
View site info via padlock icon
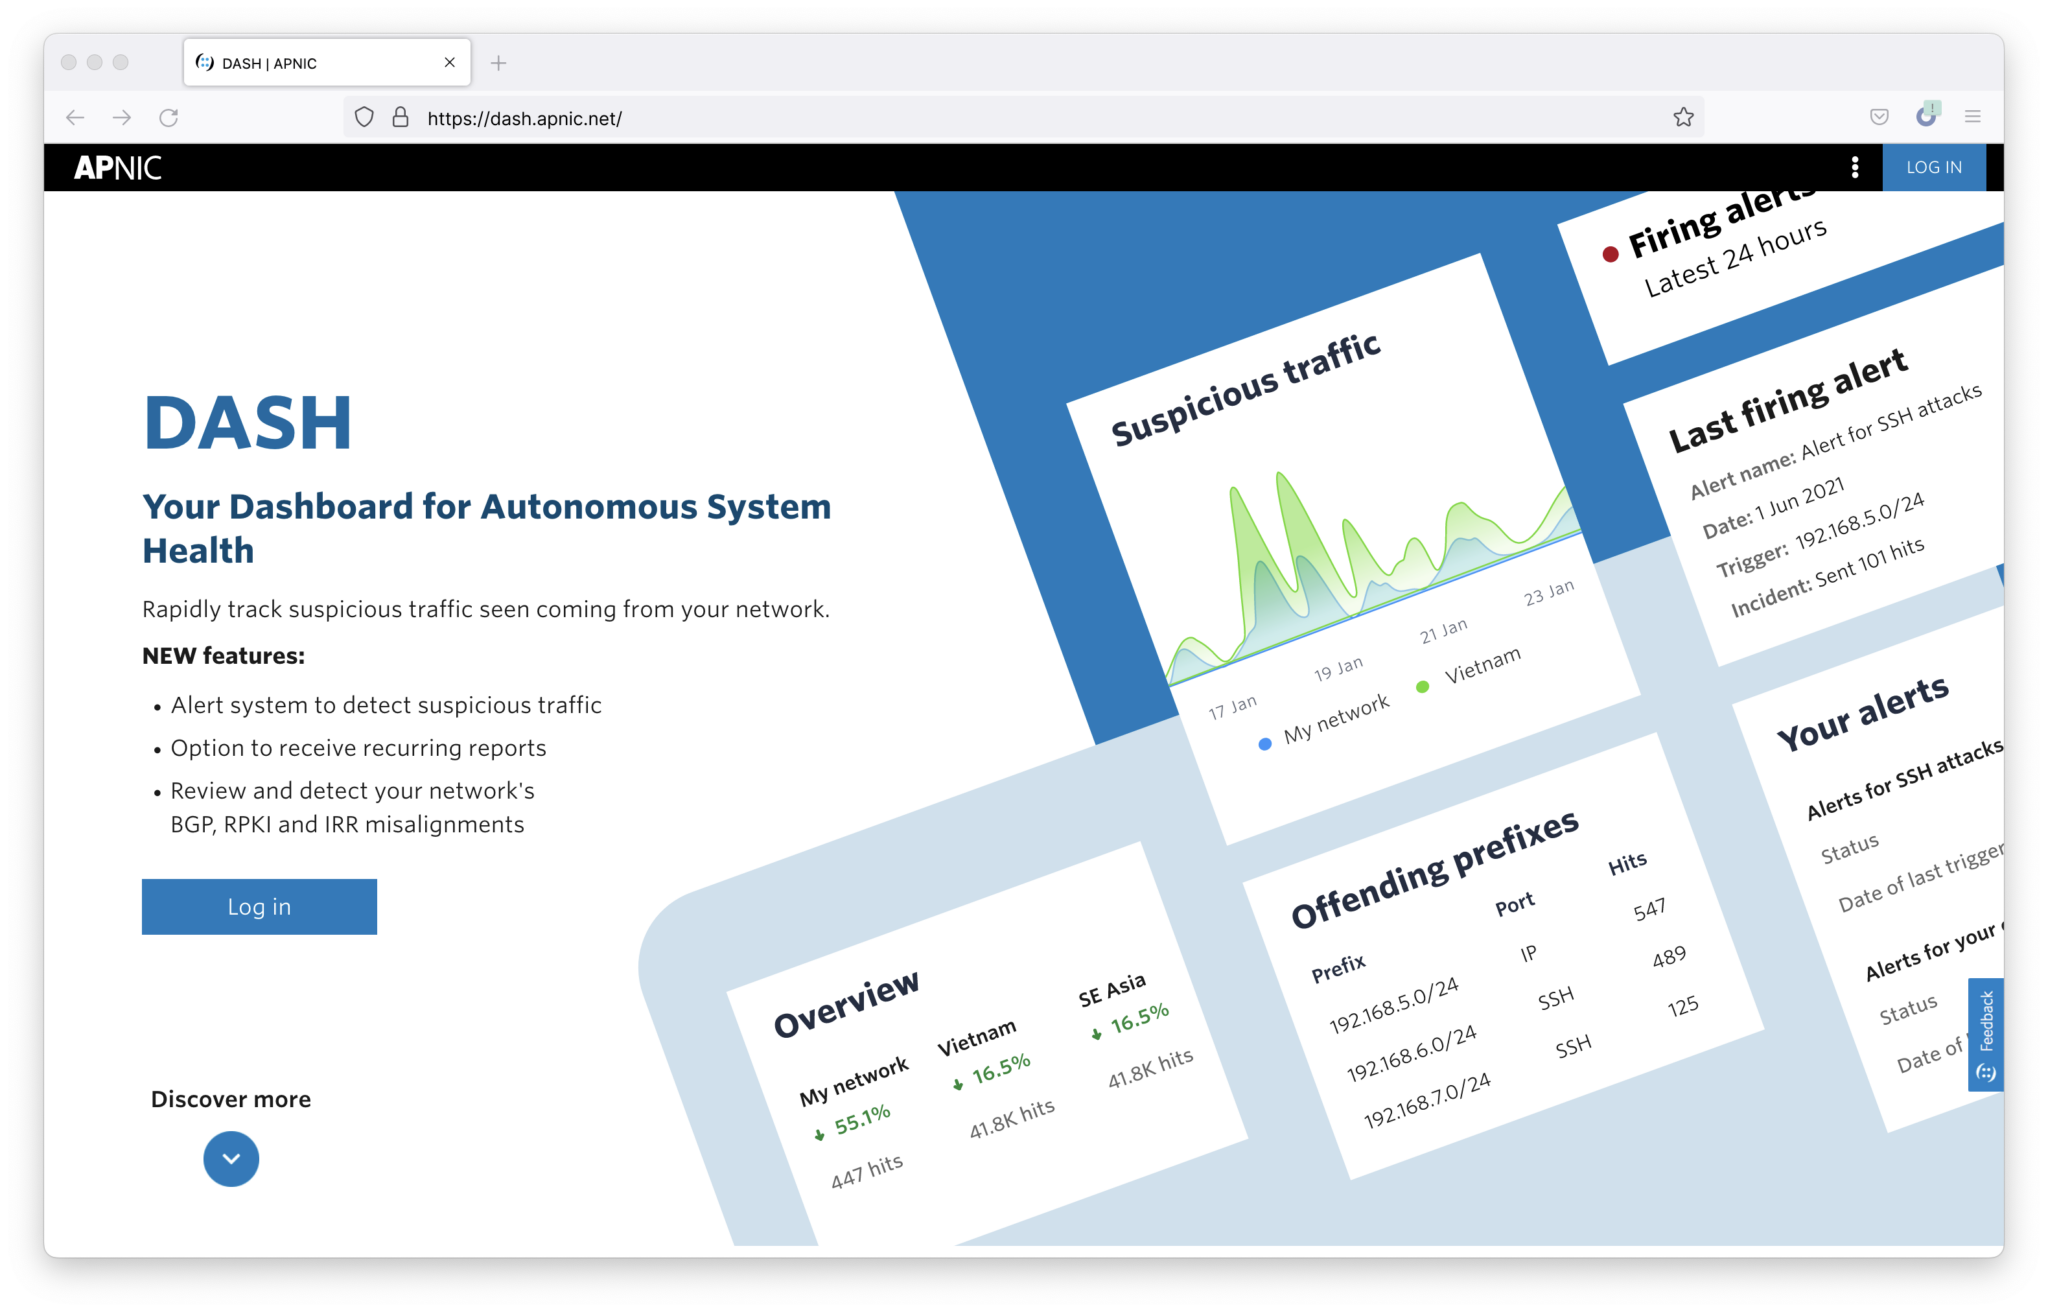coord(400,117)
